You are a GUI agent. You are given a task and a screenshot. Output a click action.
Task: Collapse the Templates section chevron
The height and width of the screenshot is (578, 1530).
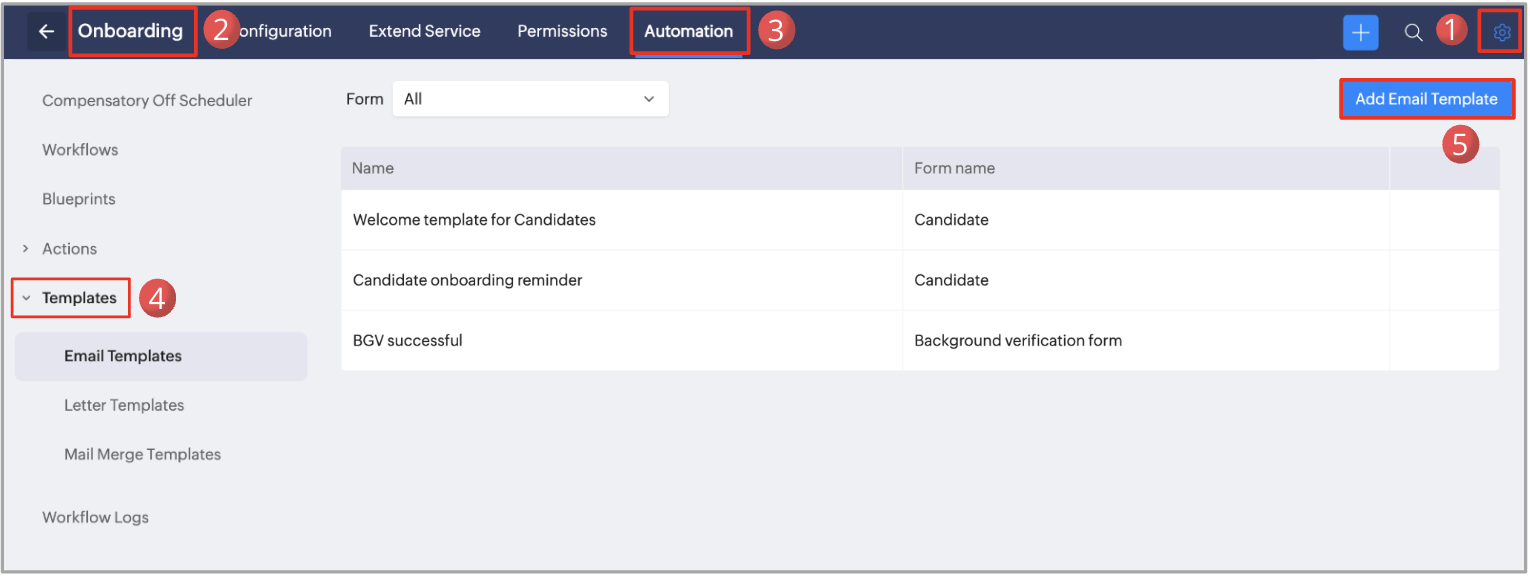26,298
